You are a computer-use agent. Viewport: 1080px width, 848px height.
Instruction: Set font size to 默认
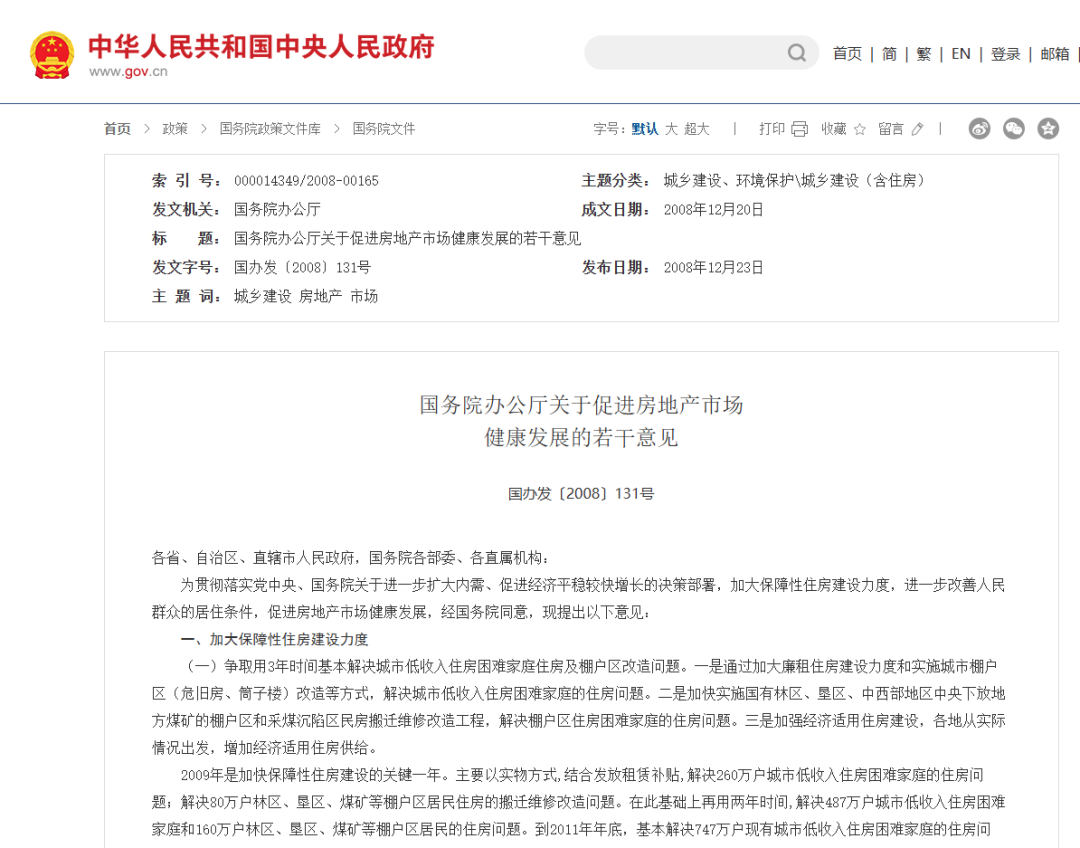645,129
